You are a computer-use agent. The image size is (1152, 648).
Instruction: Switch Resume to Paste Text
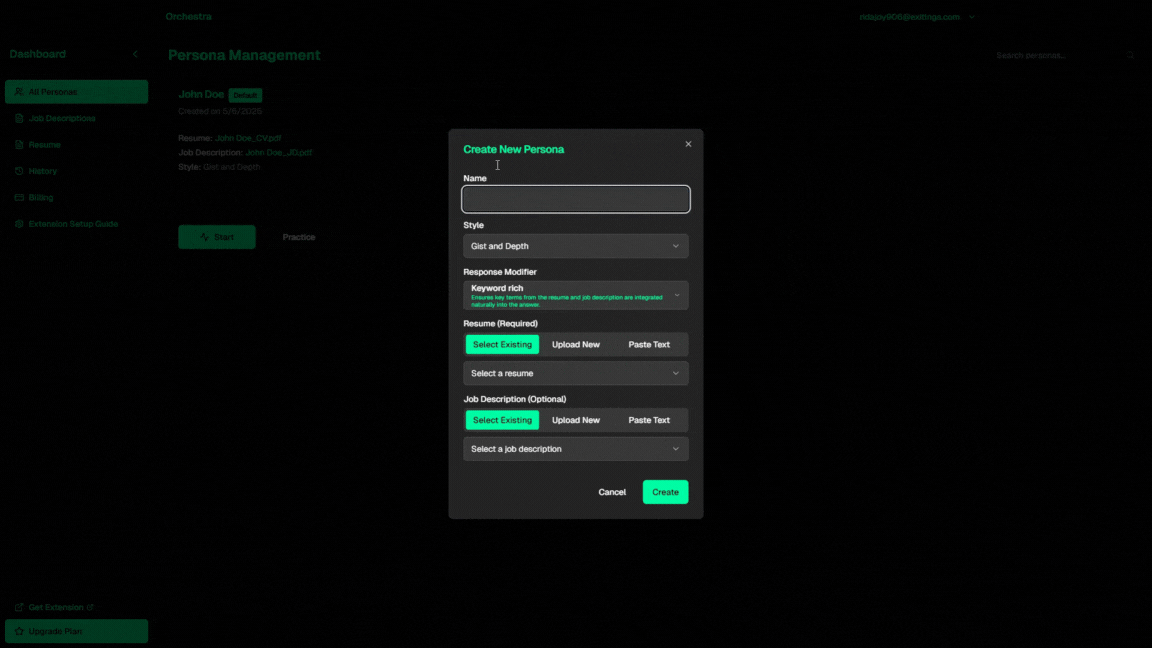pyautogui.click(x=649, y=344)
